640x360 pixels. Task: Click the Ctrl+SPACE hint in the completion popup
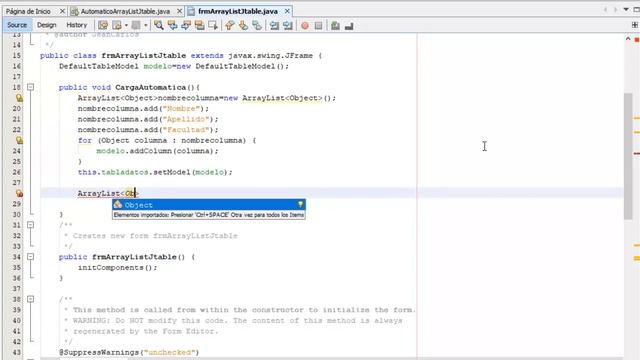click(x=209, y=215)
